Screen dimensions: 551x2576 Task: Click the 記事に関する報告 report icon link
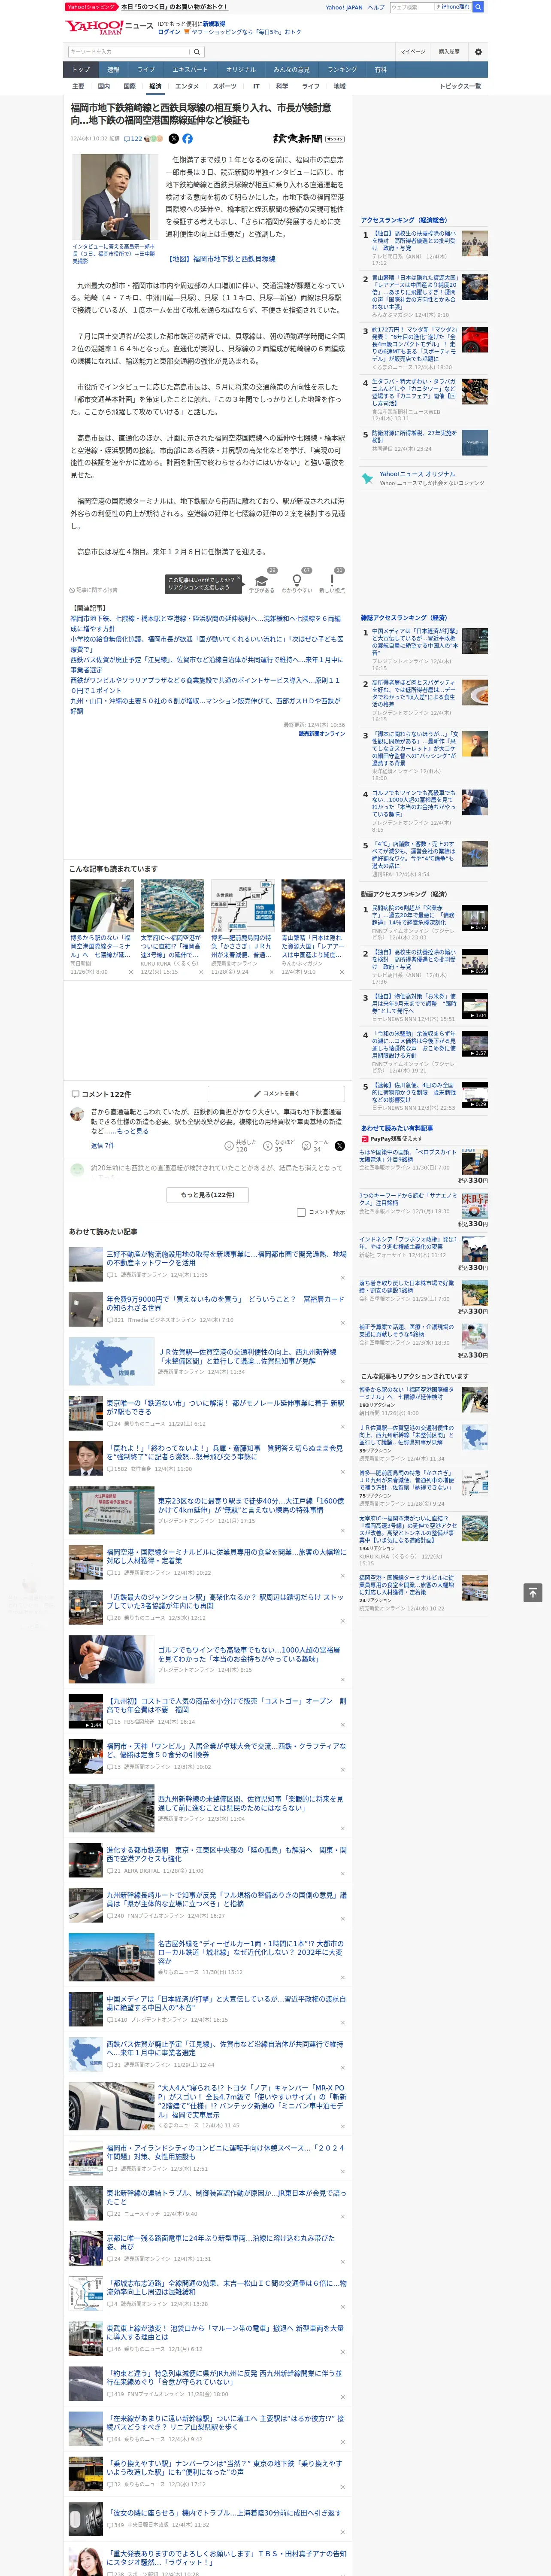tap(93, 590)
